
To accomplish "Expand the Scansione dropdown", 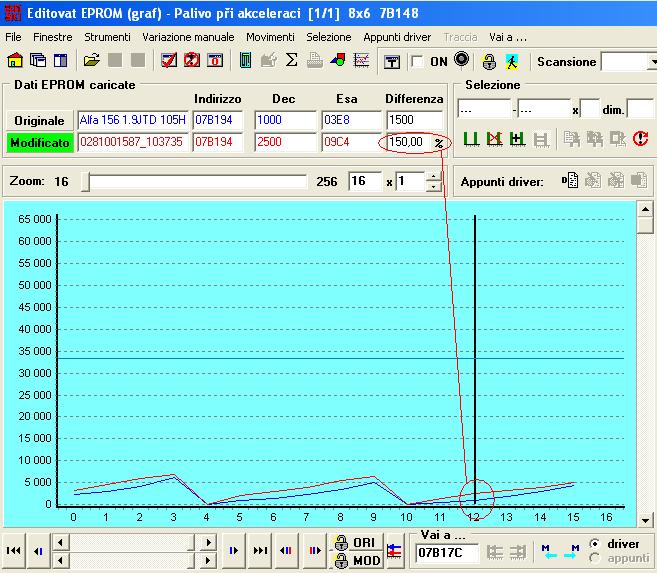I will pos(653,62).
